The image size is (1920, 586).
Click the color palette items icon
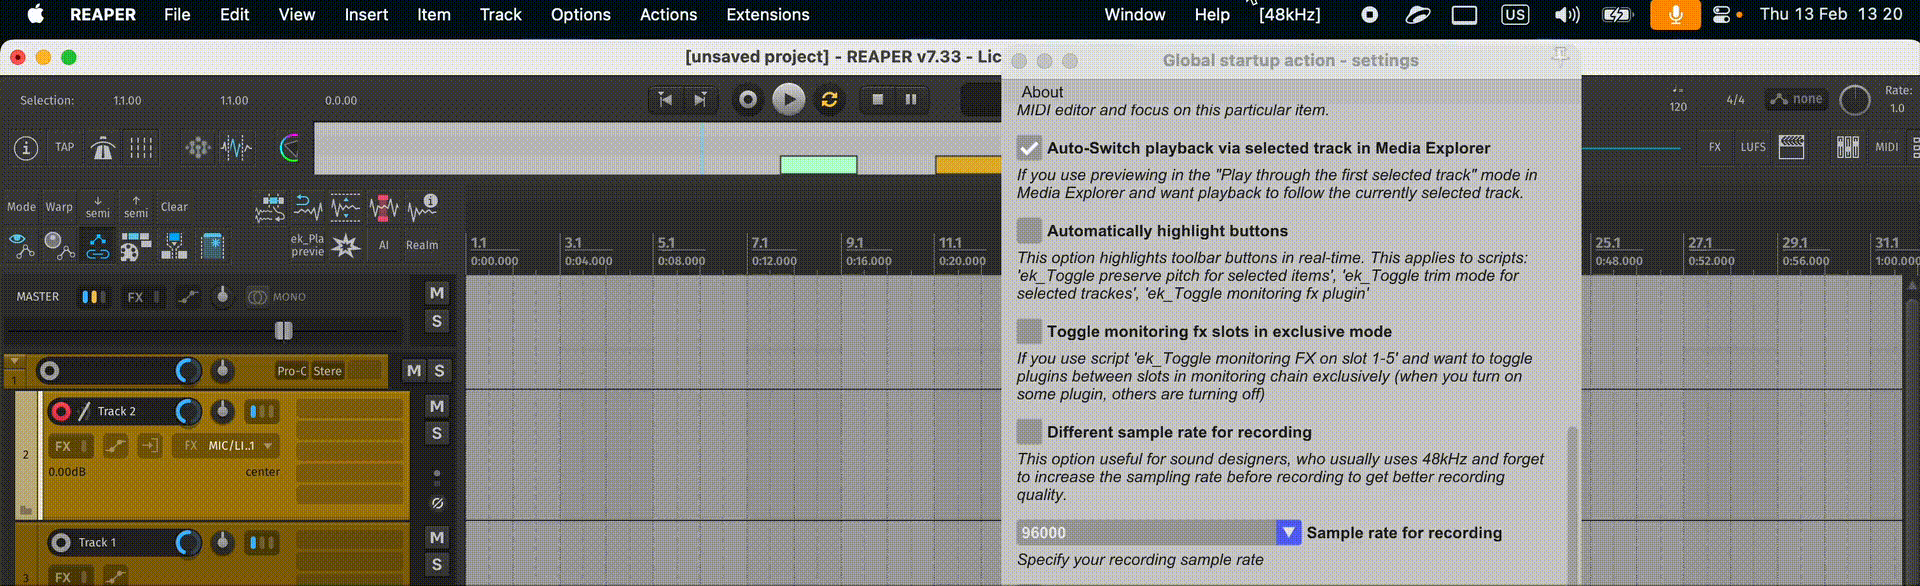click(x=136, y=245)
